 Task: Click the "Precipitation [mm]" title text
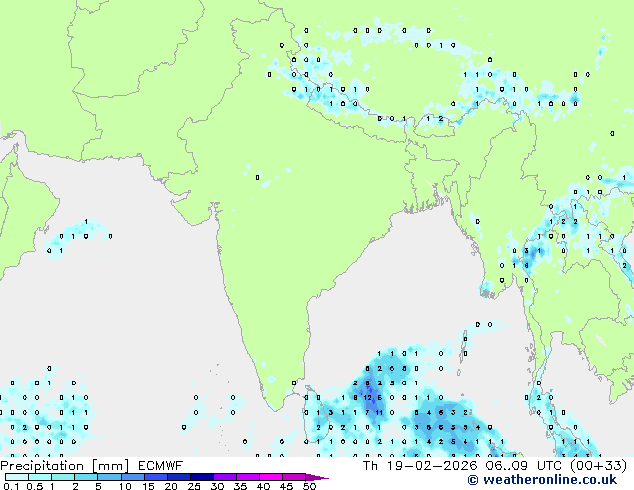pyautogui.click(x=64, y=466)
